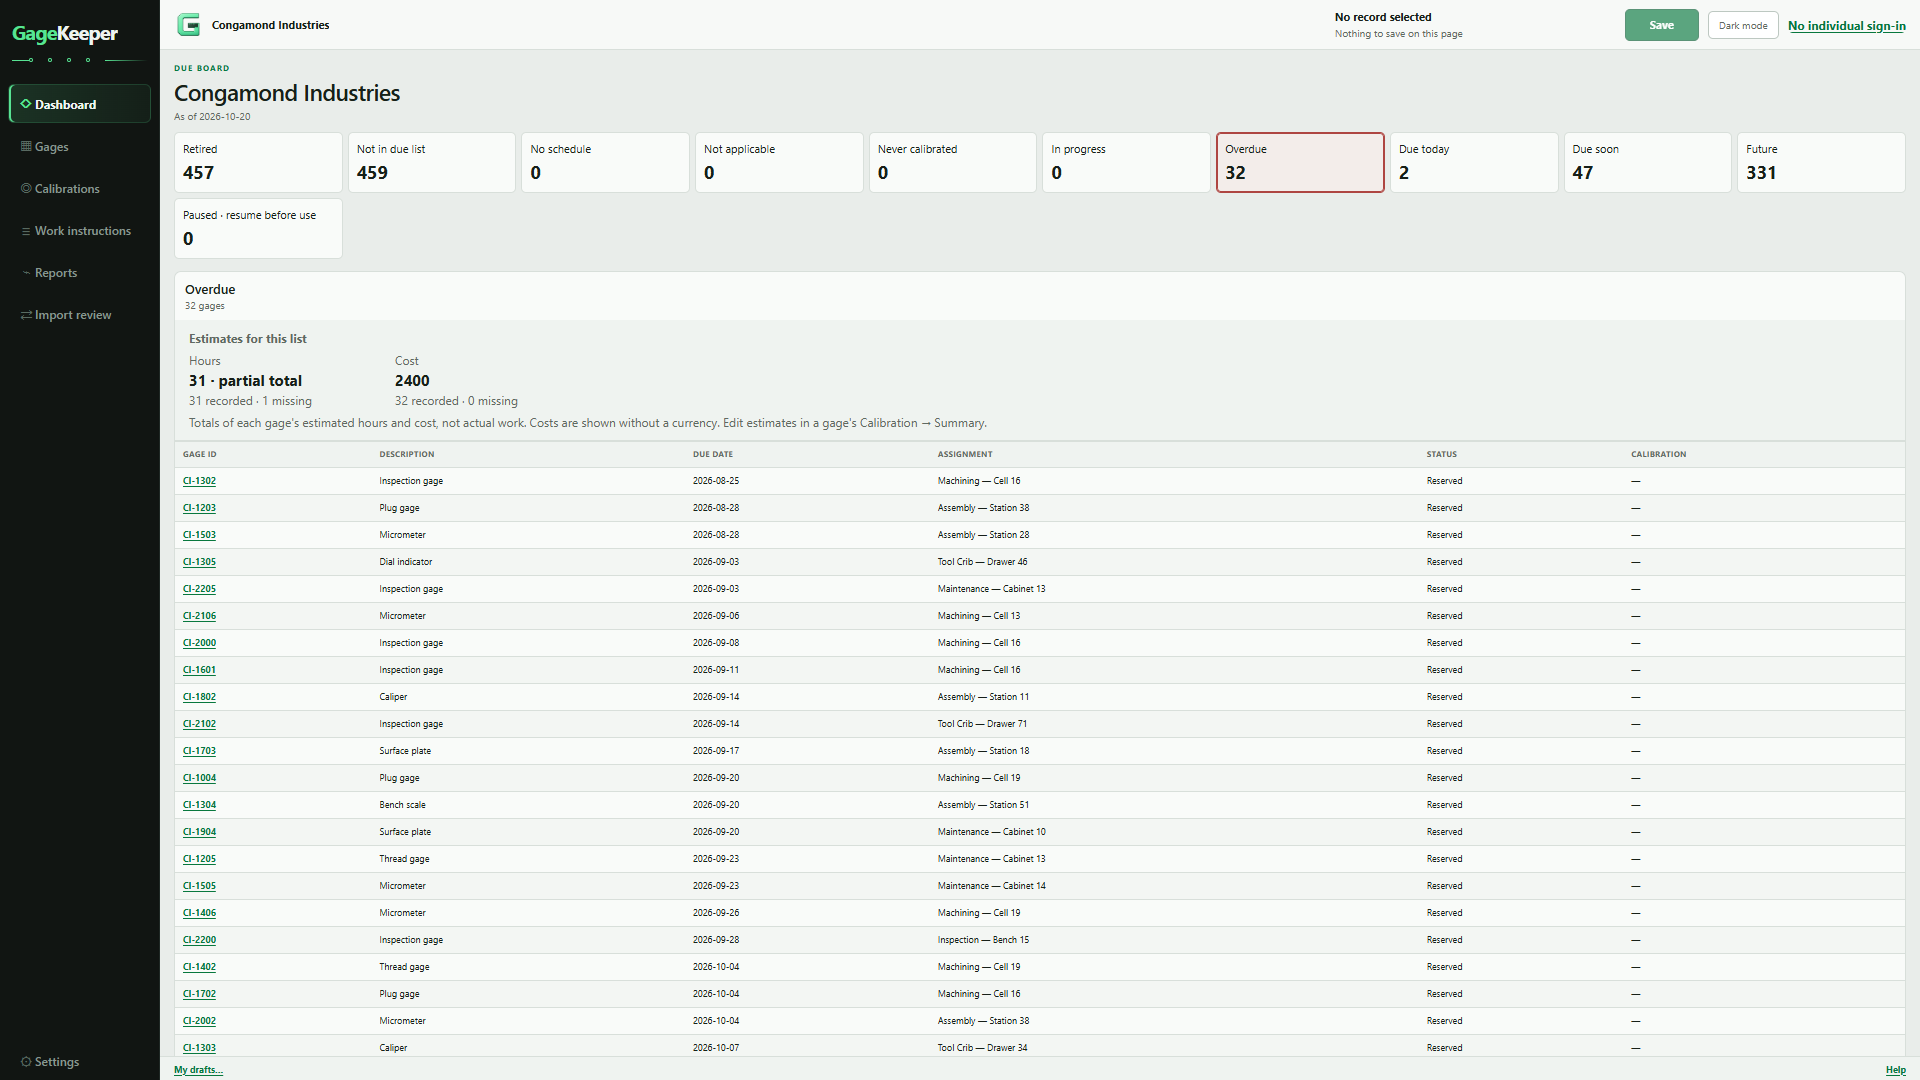
Task: Open gage CI-2106
Action: pos(199,616)
